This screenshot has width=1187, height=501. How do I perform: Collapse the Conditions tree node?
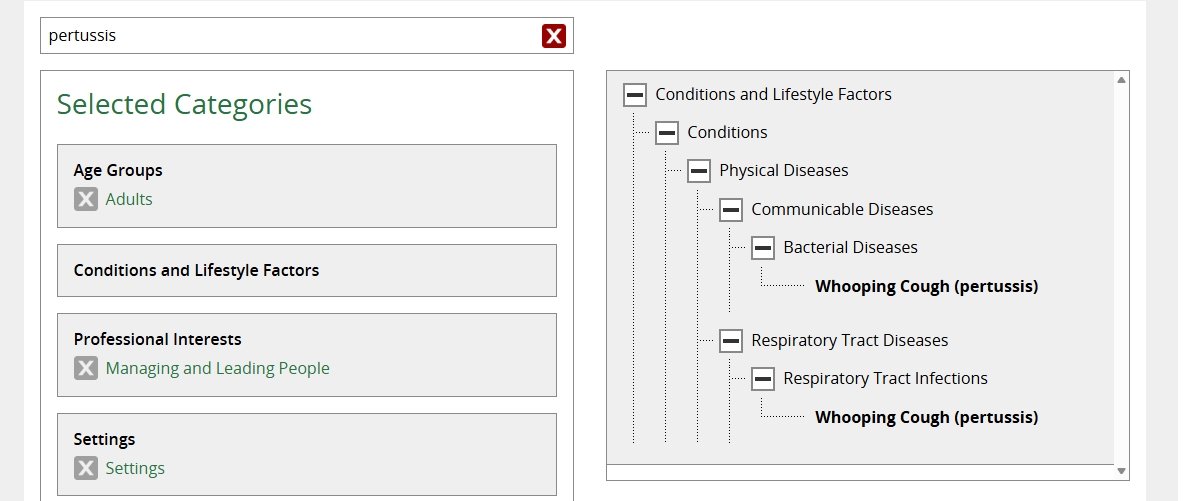(667, 133)
